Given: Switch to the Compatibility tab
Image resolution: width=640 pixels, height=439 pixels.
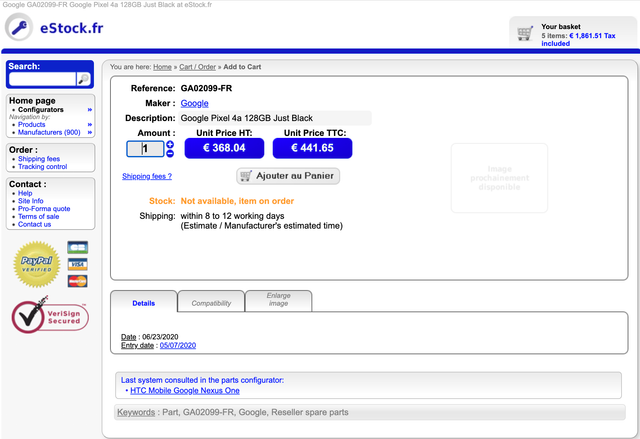Looking at the screenshot, I should 211,302.
